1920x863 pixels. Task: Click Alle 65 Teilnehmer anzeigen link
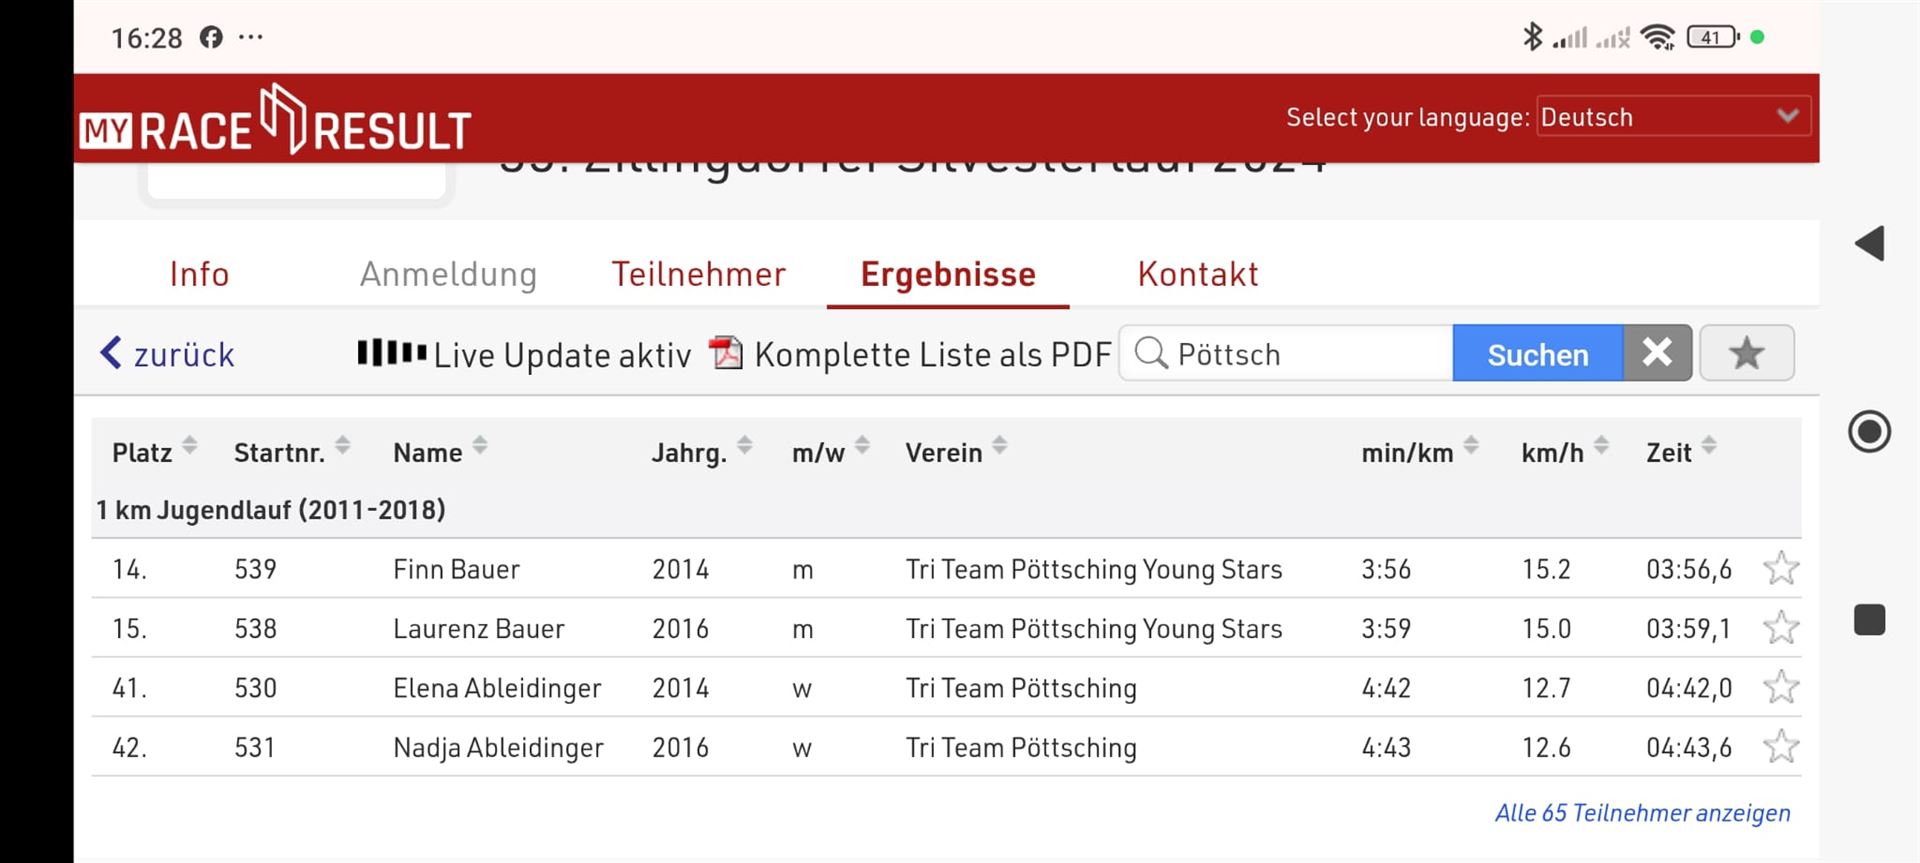coord(1642,813)
